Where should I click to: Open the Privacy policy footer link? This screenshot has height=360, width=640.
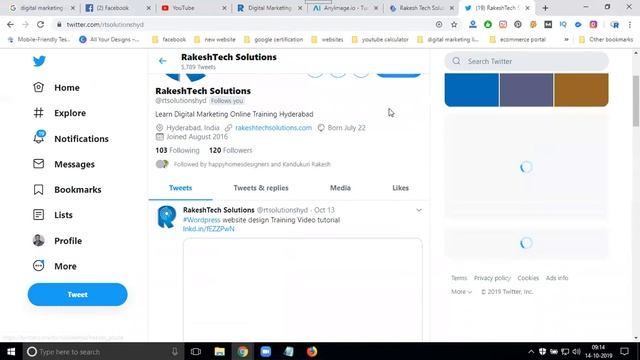(492, 278)
